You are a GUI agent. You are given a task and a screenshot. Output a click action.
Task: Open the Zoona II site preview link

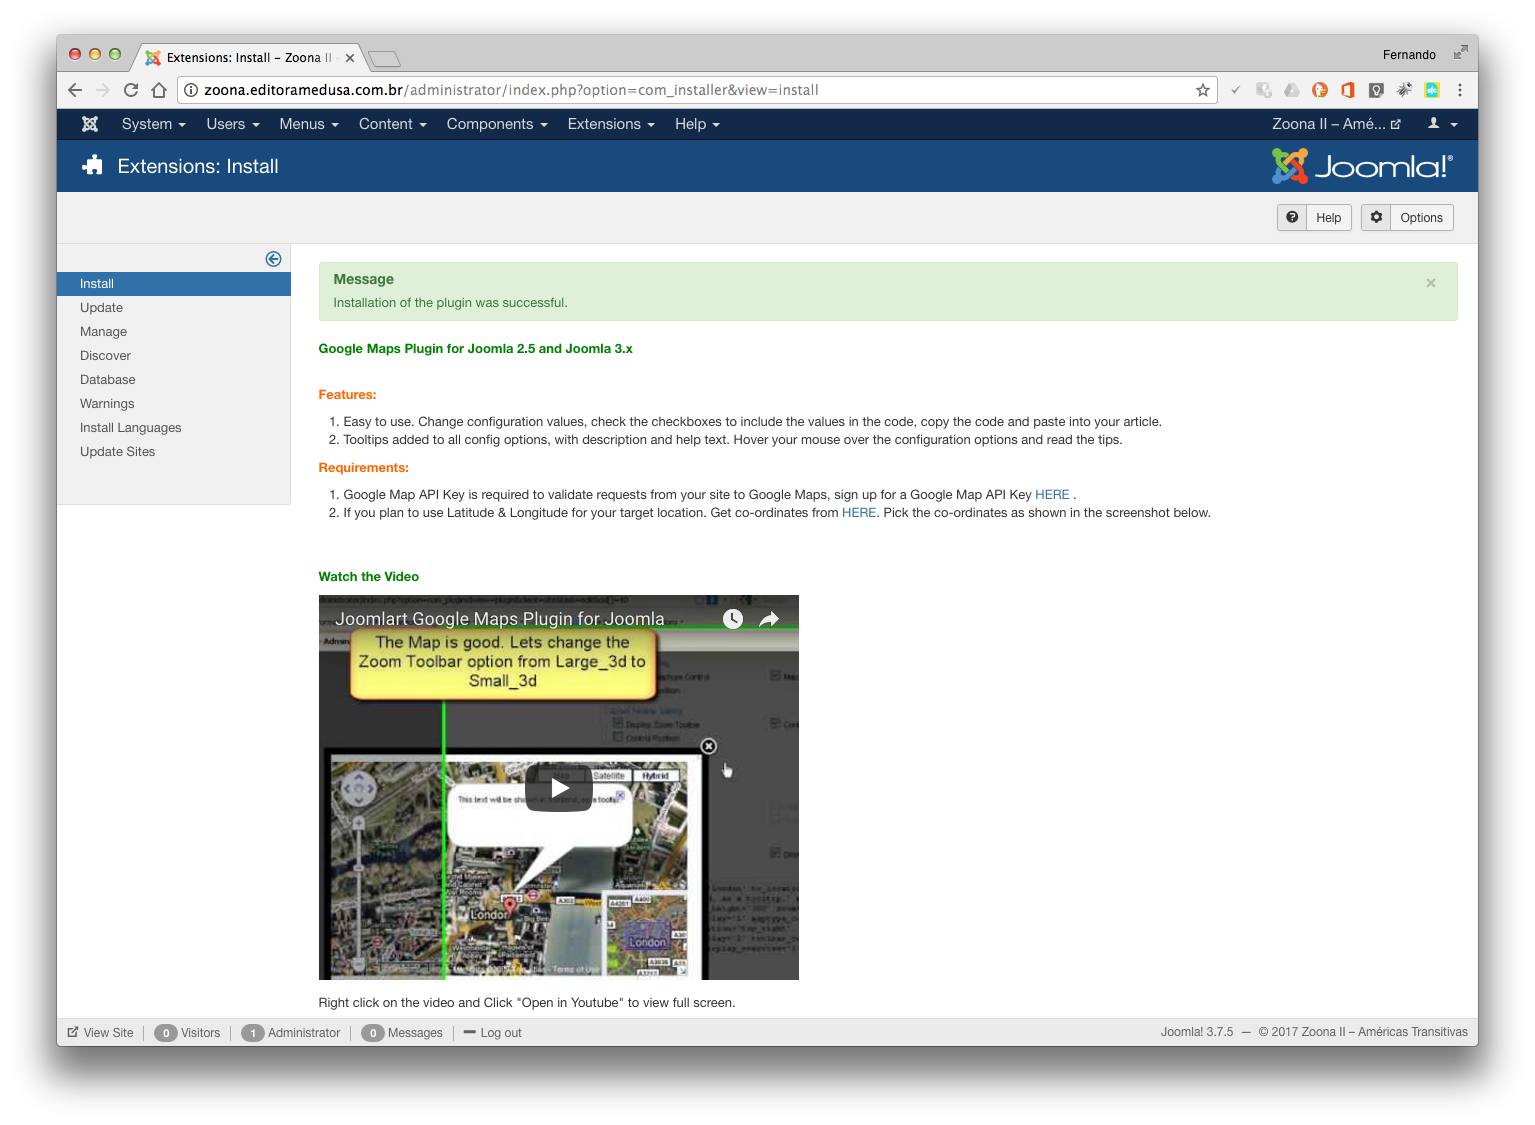1336,124
